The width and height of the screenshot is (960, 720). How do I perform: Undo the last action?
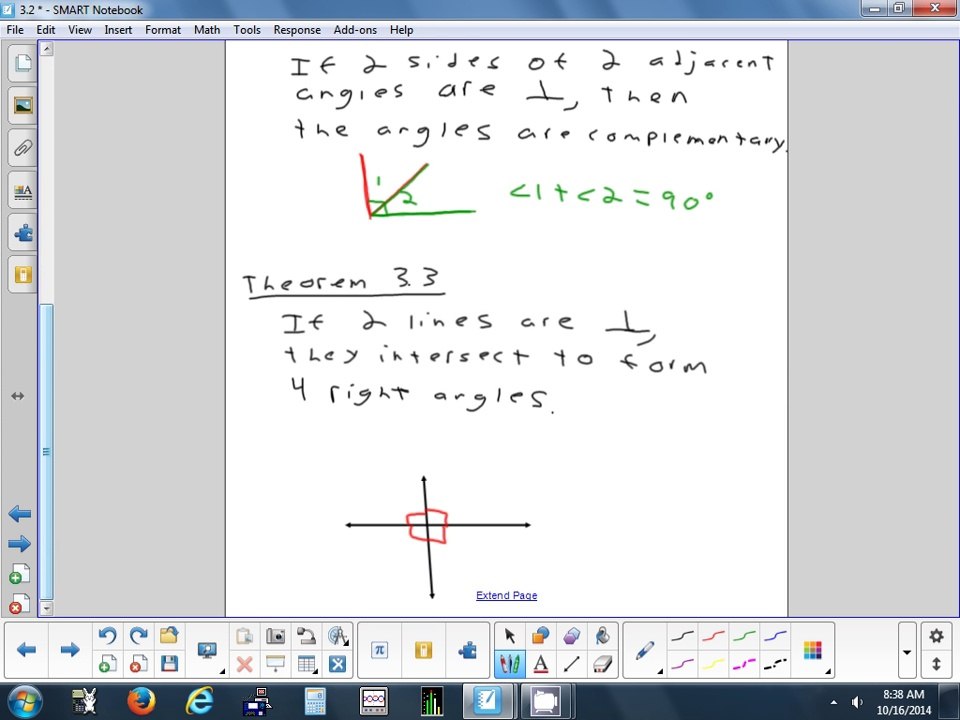[108, 636]
